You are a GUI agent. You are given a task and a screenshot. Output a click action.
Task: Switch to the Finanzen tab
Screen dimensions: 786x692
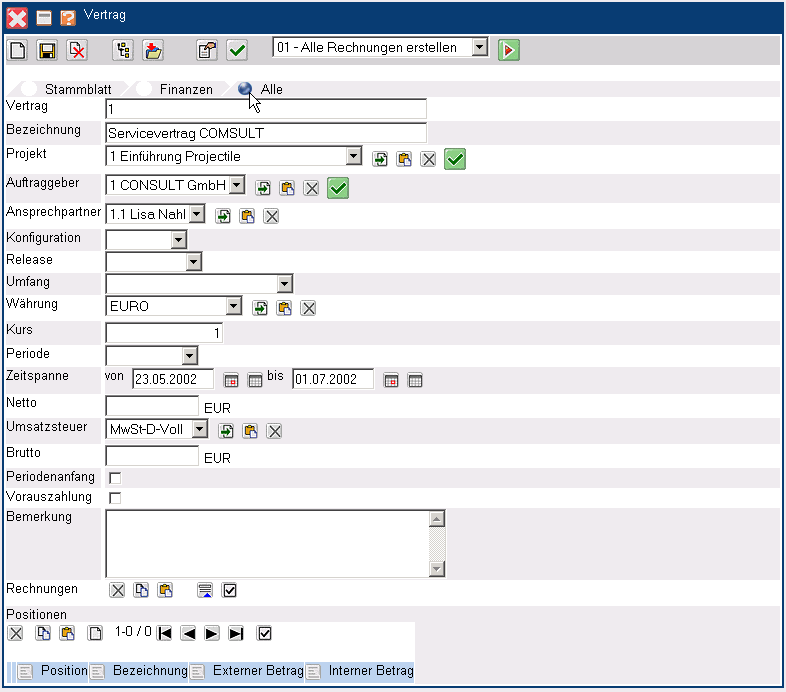[186, 89]
